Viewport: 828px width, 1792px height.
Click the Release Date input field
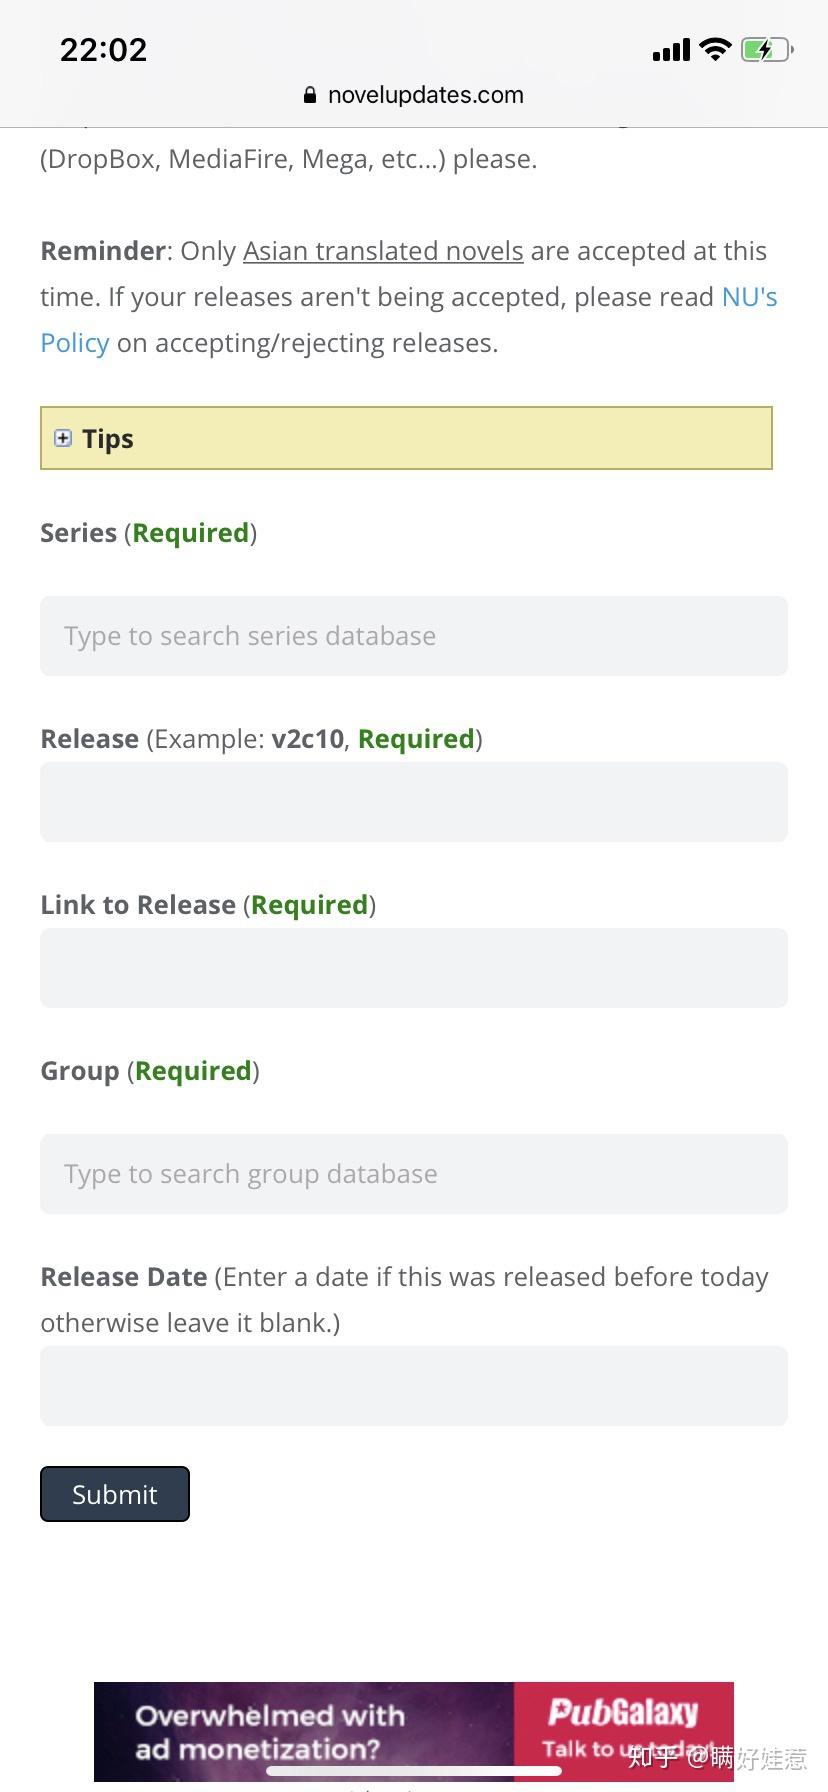(414, 1386)
